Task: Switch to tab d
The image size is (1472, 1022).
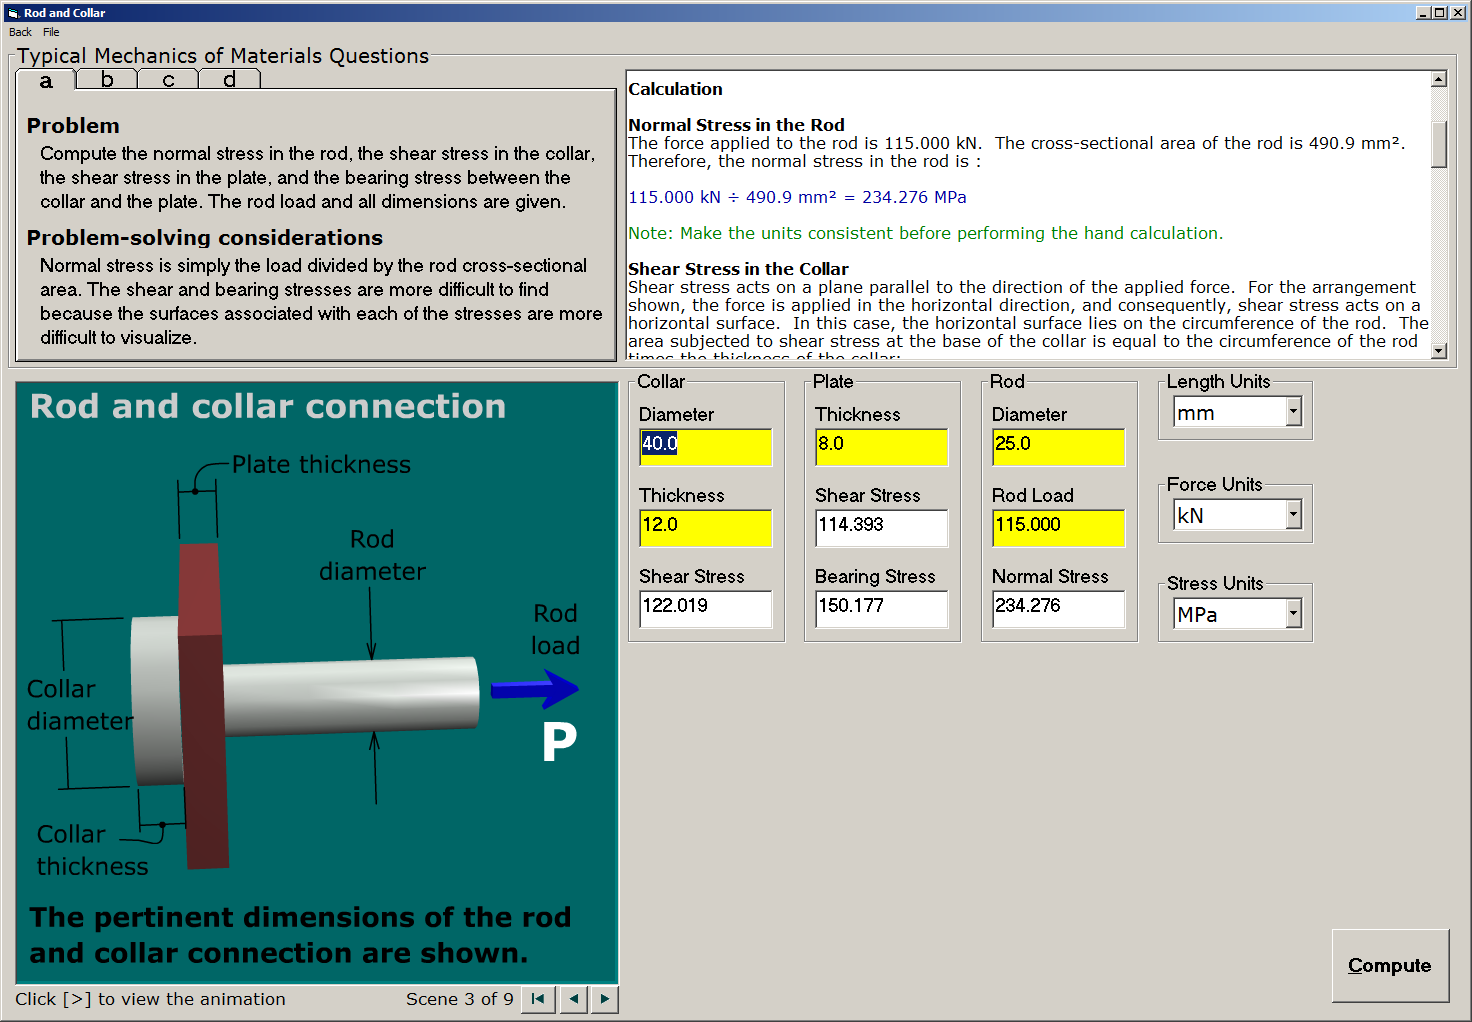Action: pos(229,78)
